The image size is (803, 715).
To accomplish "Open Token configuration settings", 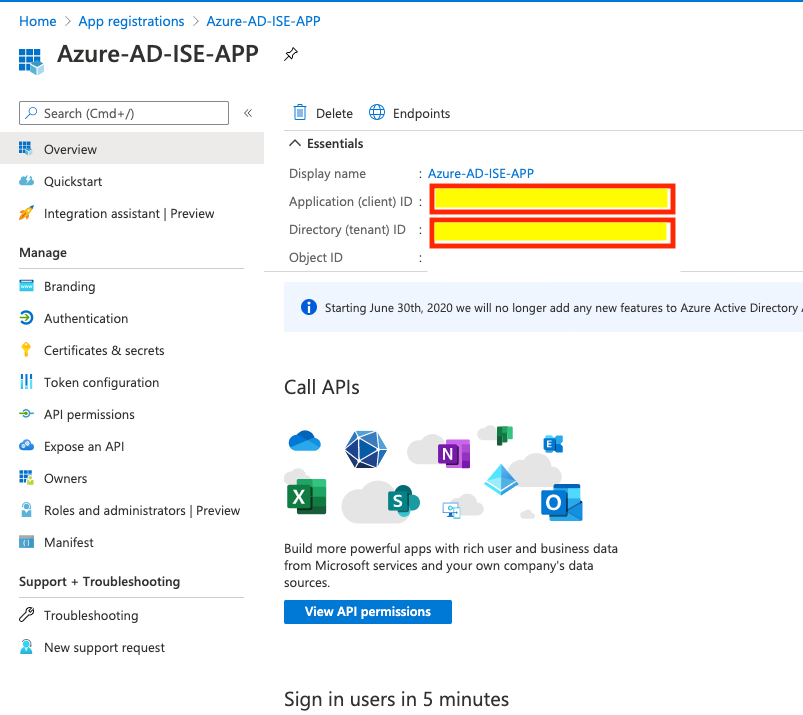I will tap(103, 382).
